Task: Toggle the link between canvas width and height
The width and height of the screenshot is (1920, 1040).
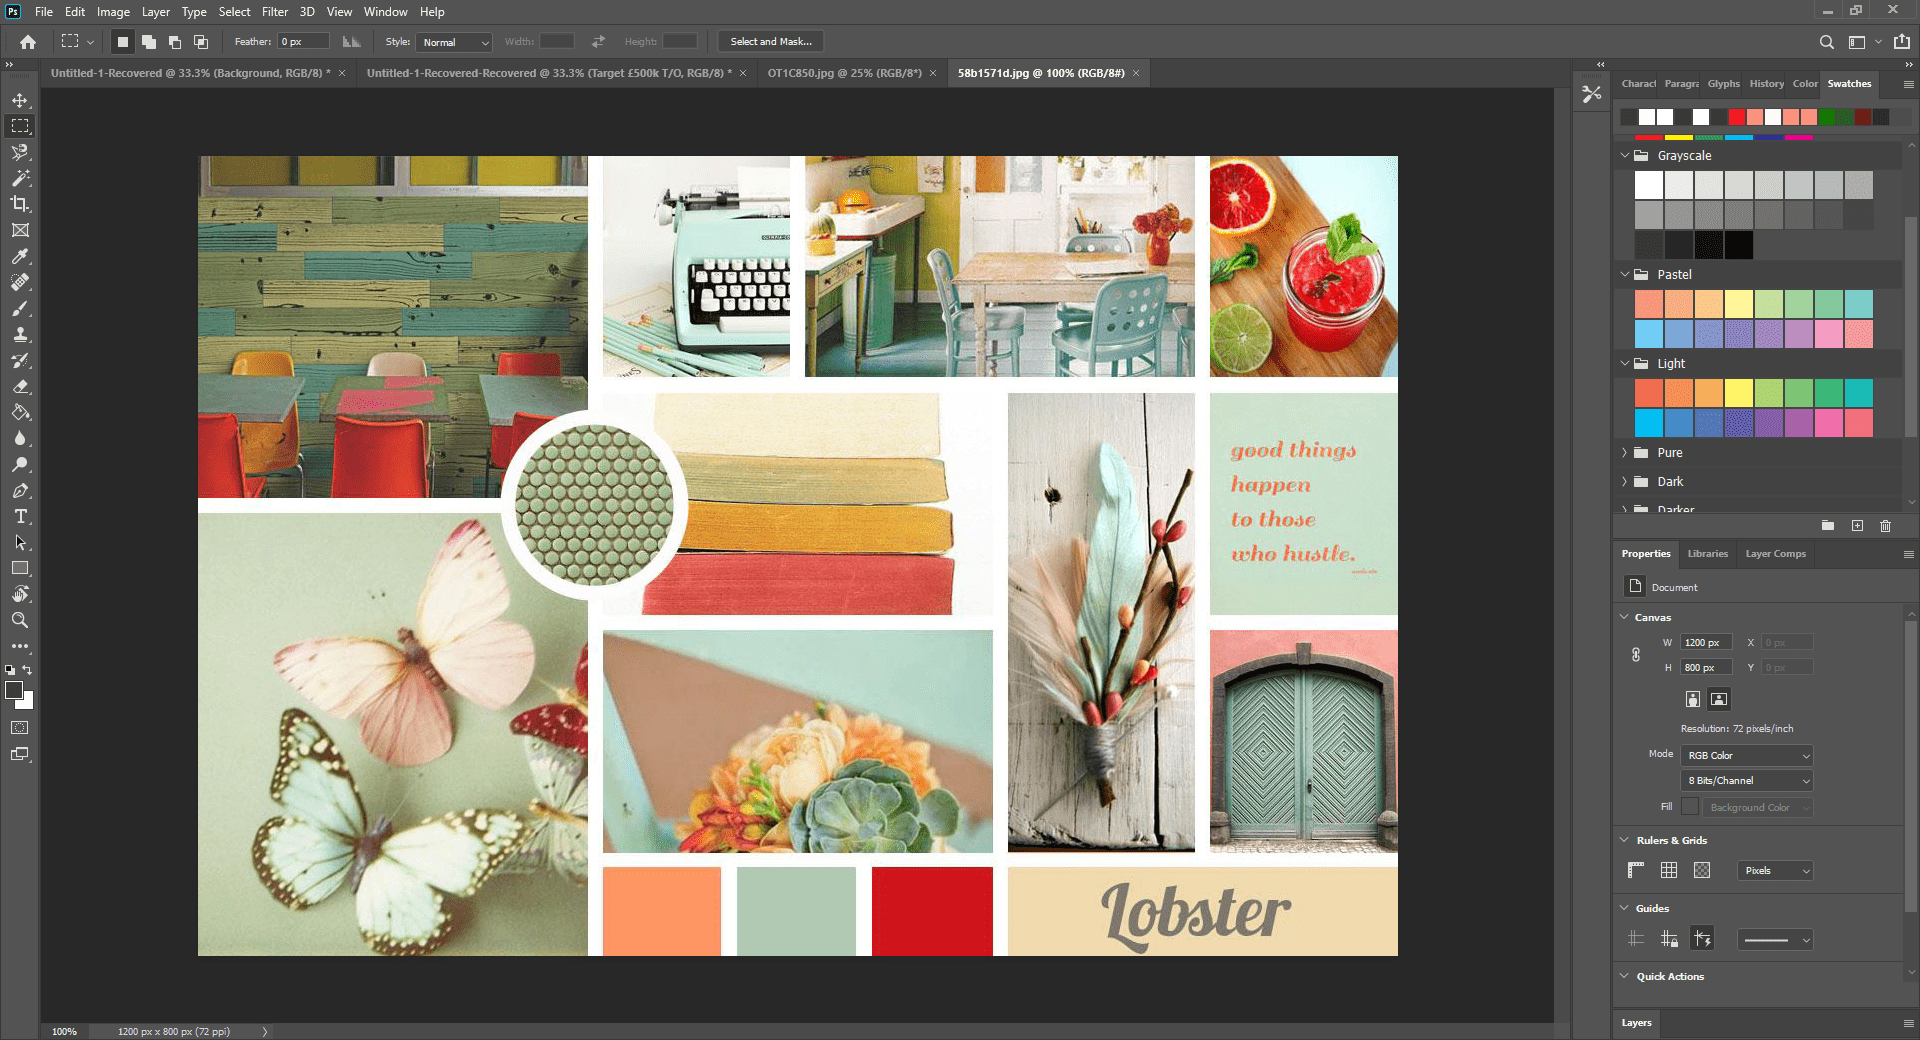Action: [x=1636, y=655]
